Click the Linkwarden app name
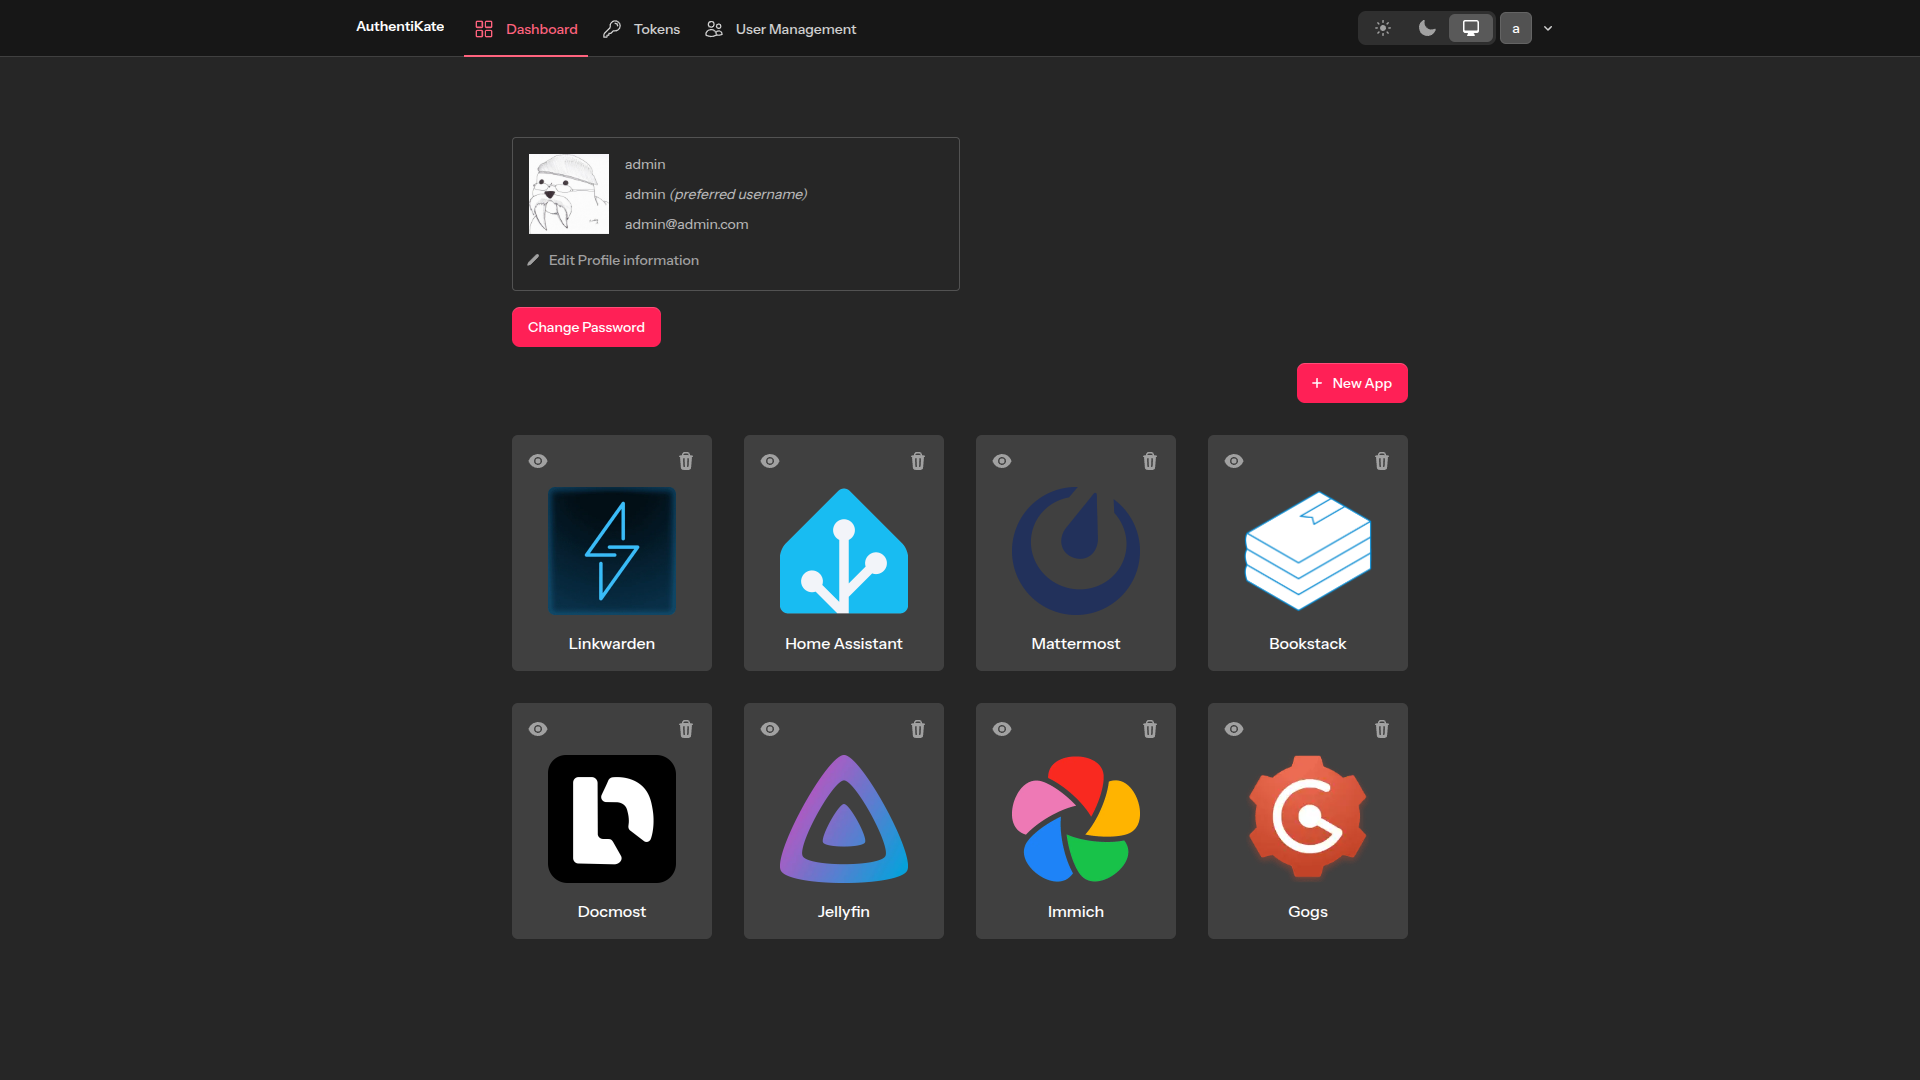The width and height of the screenshot is (1920, 1080). pyautogui.click(x=612, y=644)
